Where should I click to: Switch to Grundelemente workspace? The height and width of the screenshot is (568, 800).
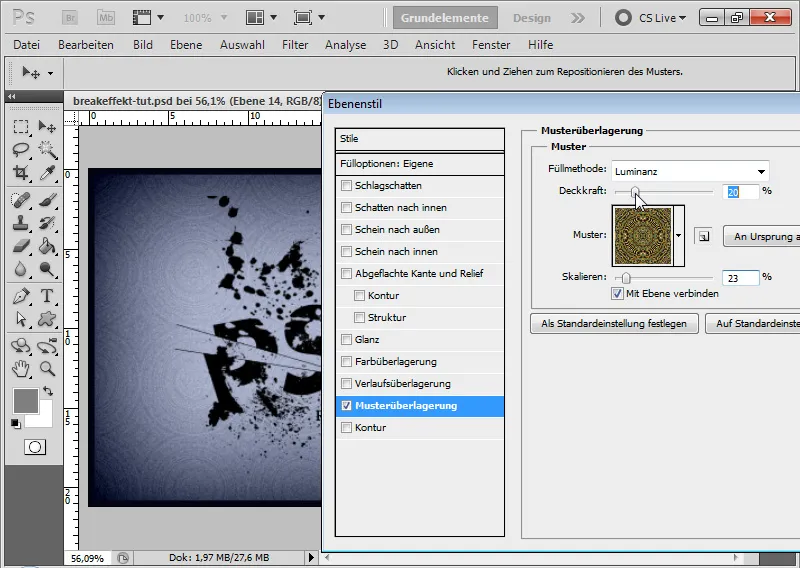(445, 18)
